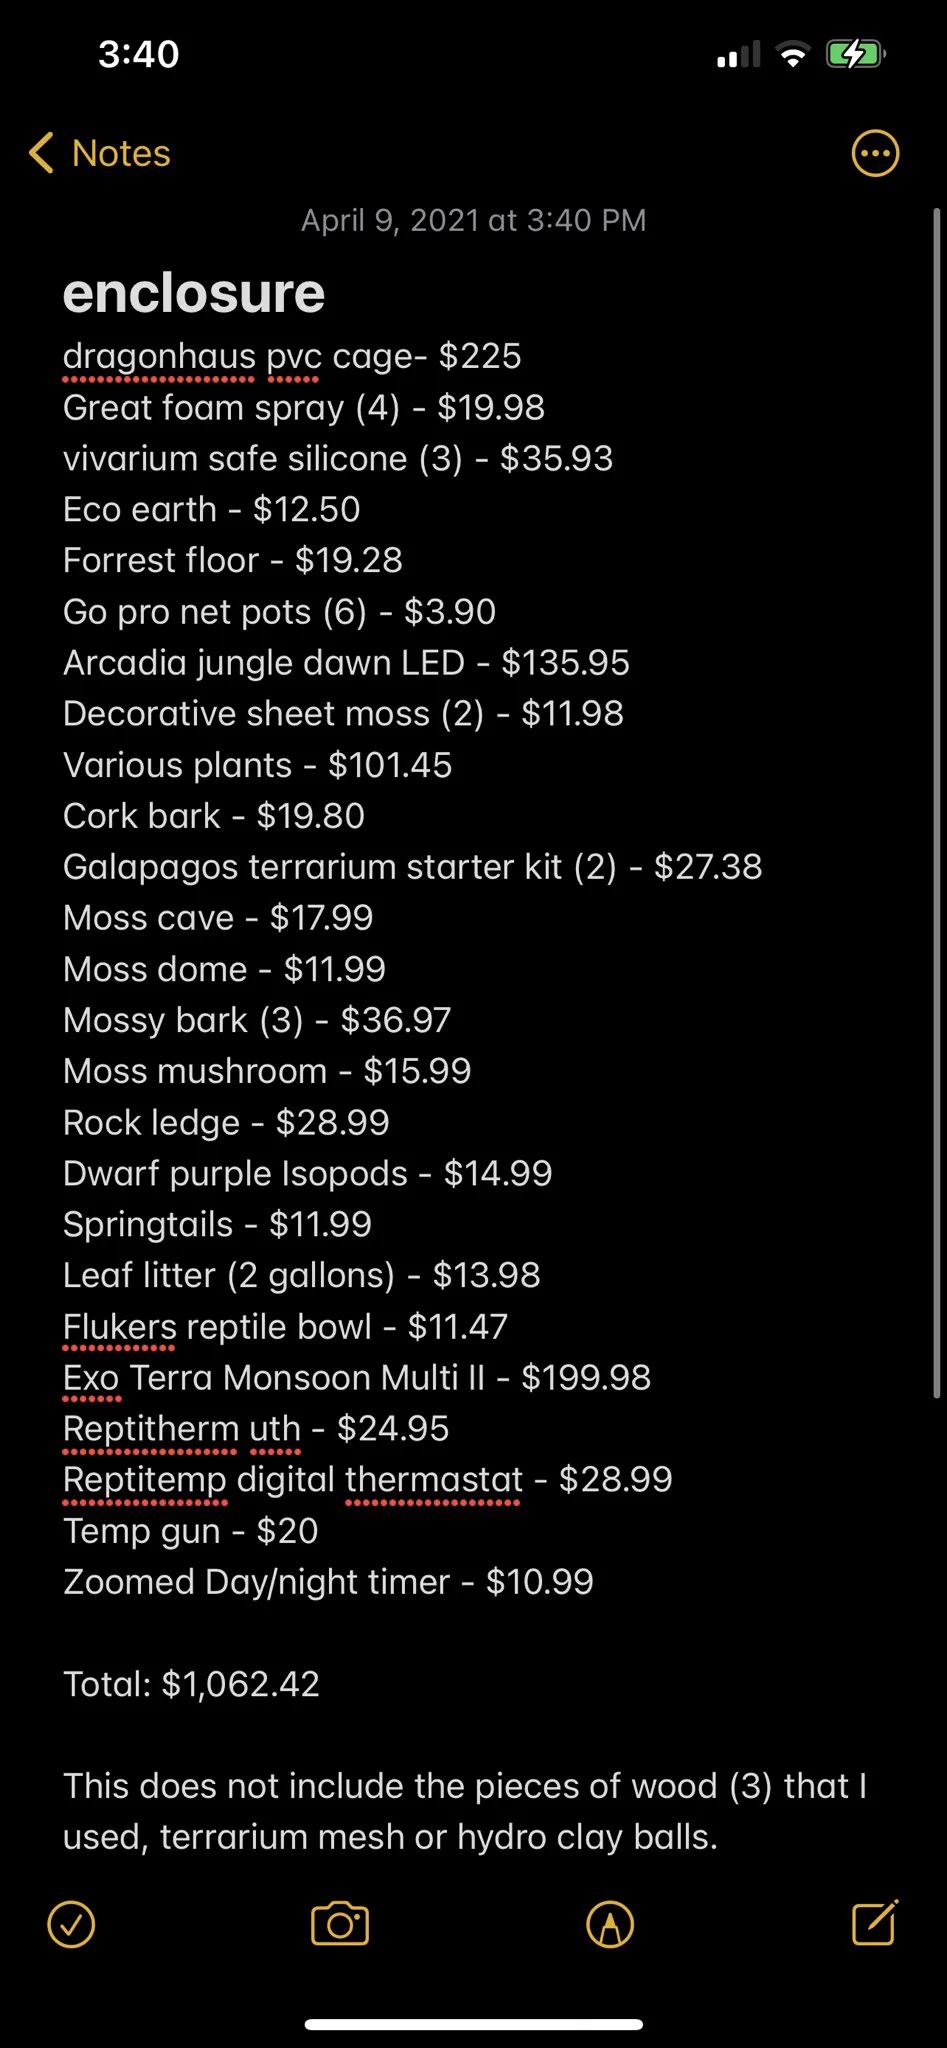This screenshot has height=2048, width=947.
Task: Open the camera attachment icon
Action: coord(340,1924)
